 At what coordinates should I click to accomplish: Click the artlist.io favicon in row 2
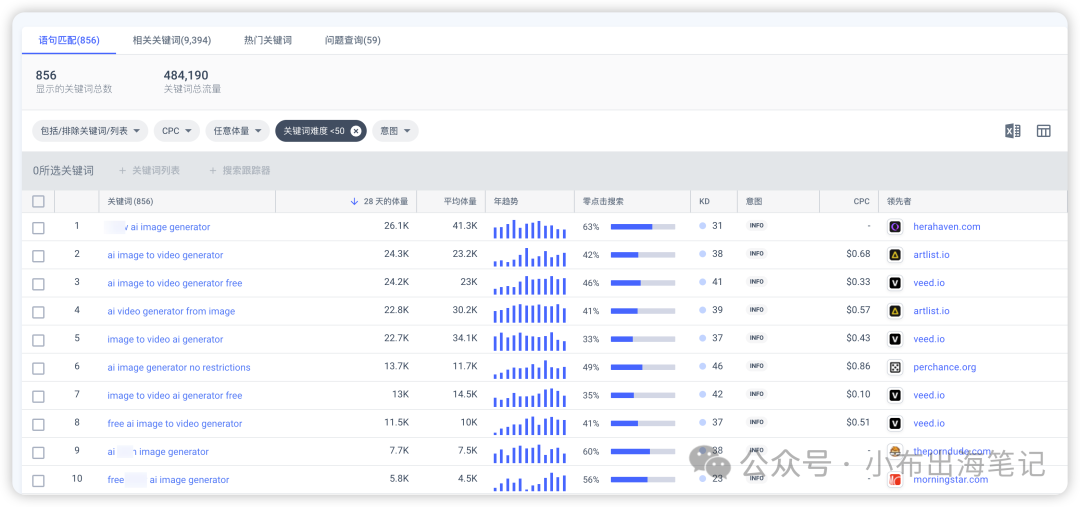click(895, 255)
